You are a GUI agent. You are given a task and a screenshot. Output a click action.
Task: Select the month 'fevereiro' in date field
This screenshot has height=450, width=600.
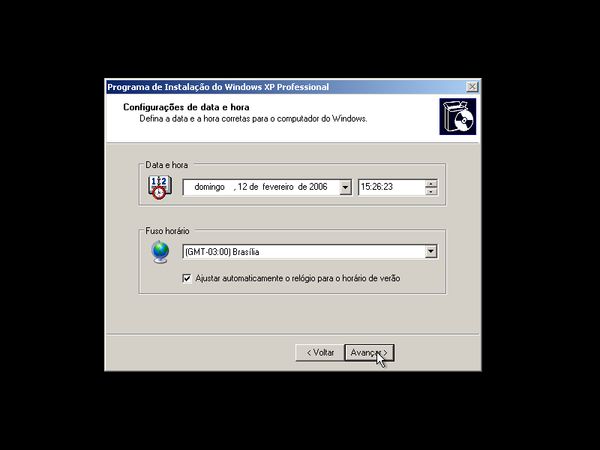point(278,187)
